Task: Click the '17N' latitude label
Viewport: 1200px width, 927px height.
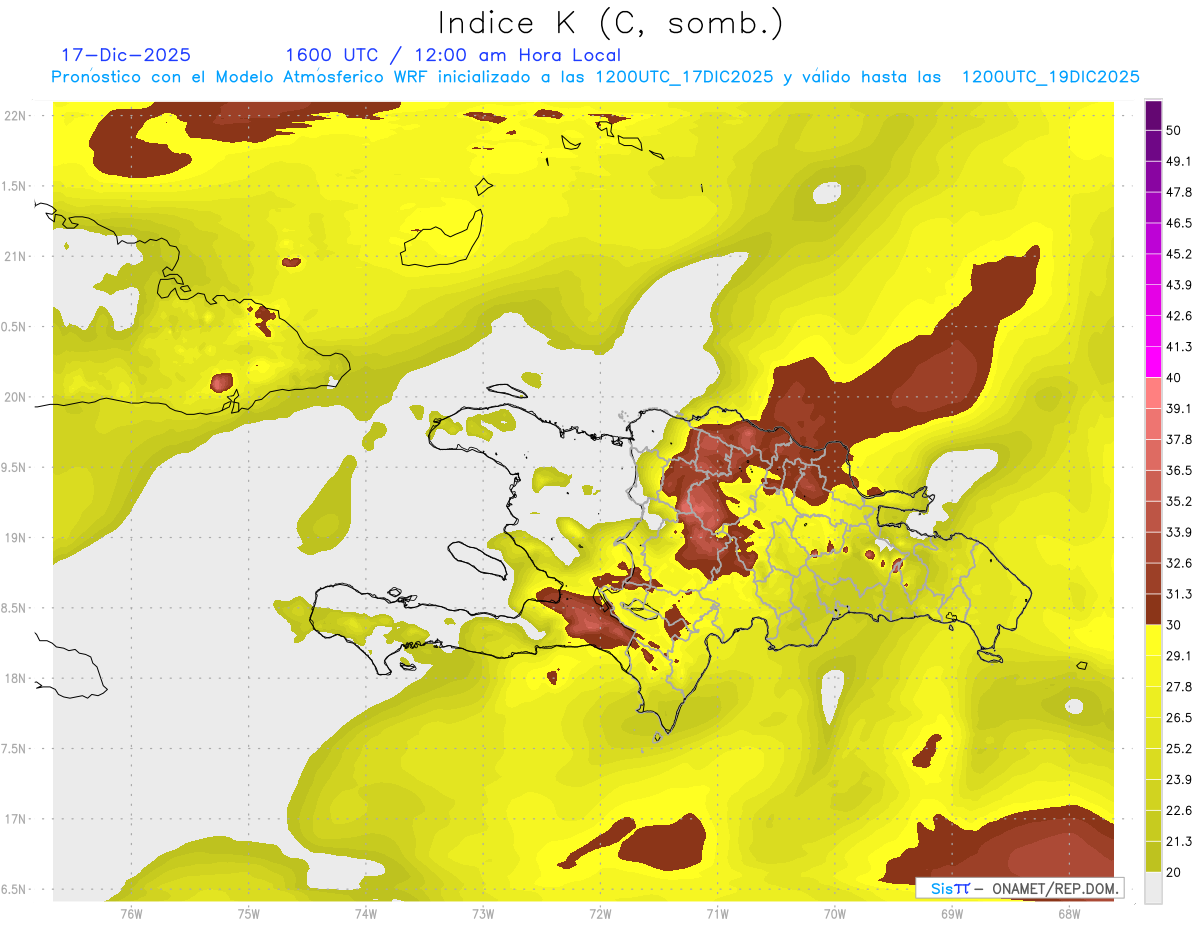Action: (17, 819)
